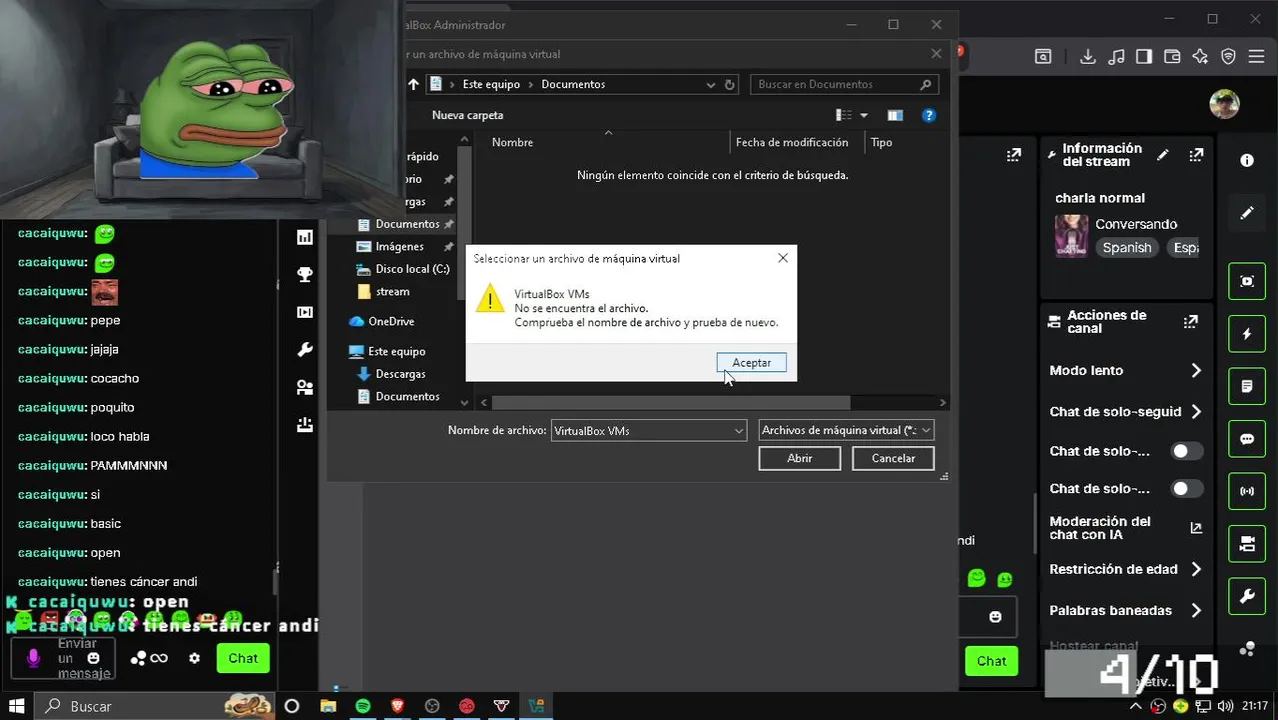This screenshot has width=1278, height=720.
Task: Open the Nombre de archivo combo box
Action: point(739,431)
